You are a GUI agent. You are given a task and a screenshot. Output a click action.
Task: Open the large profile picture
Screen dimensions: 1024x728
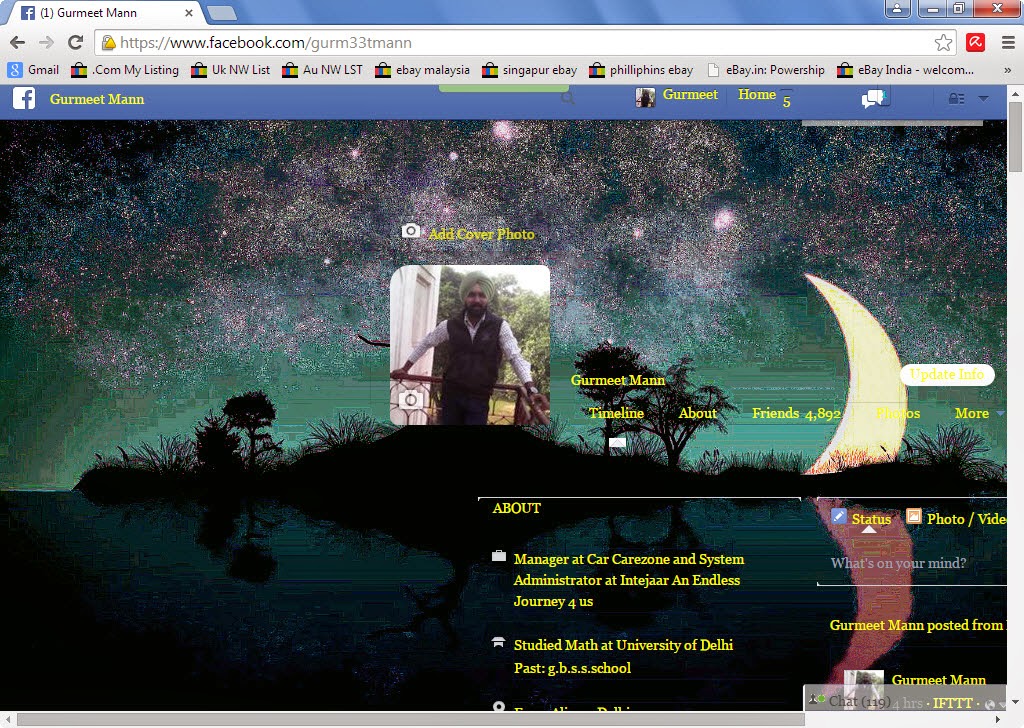470,345
